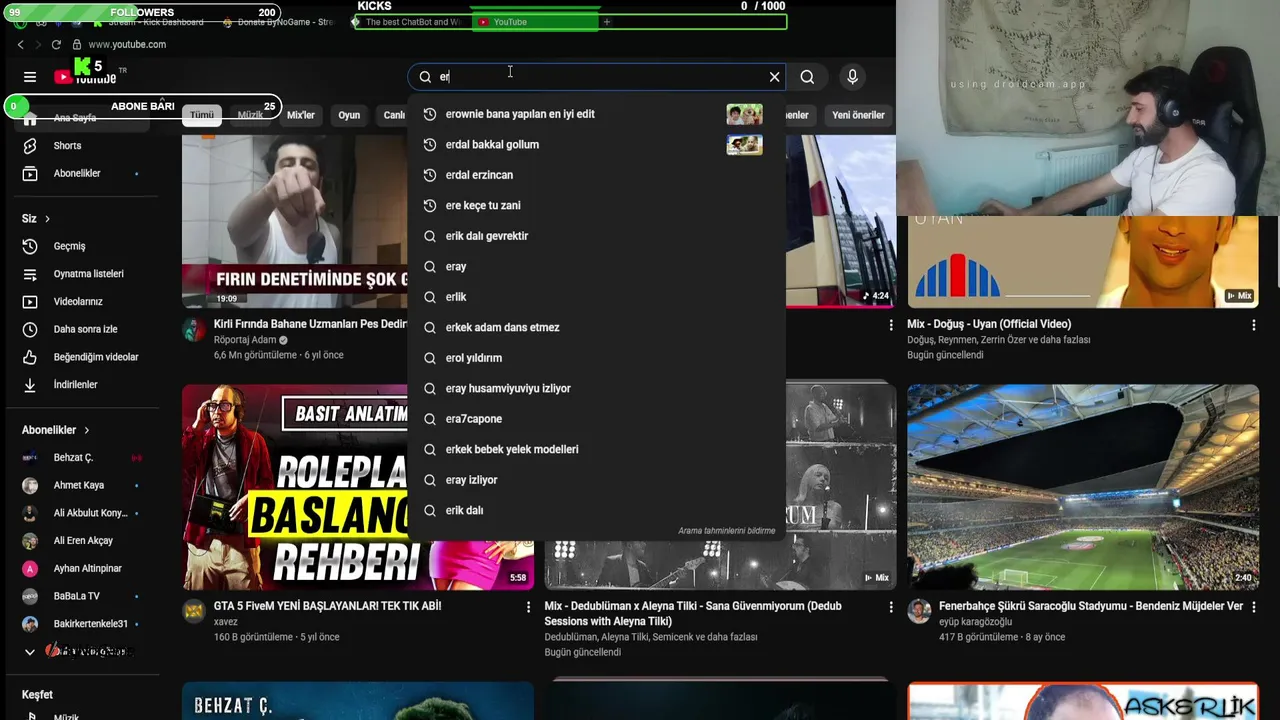This screenshot has height=720, width=1280.
Task: Select the Oyun filter chip
Action: (x=349, y=115)
